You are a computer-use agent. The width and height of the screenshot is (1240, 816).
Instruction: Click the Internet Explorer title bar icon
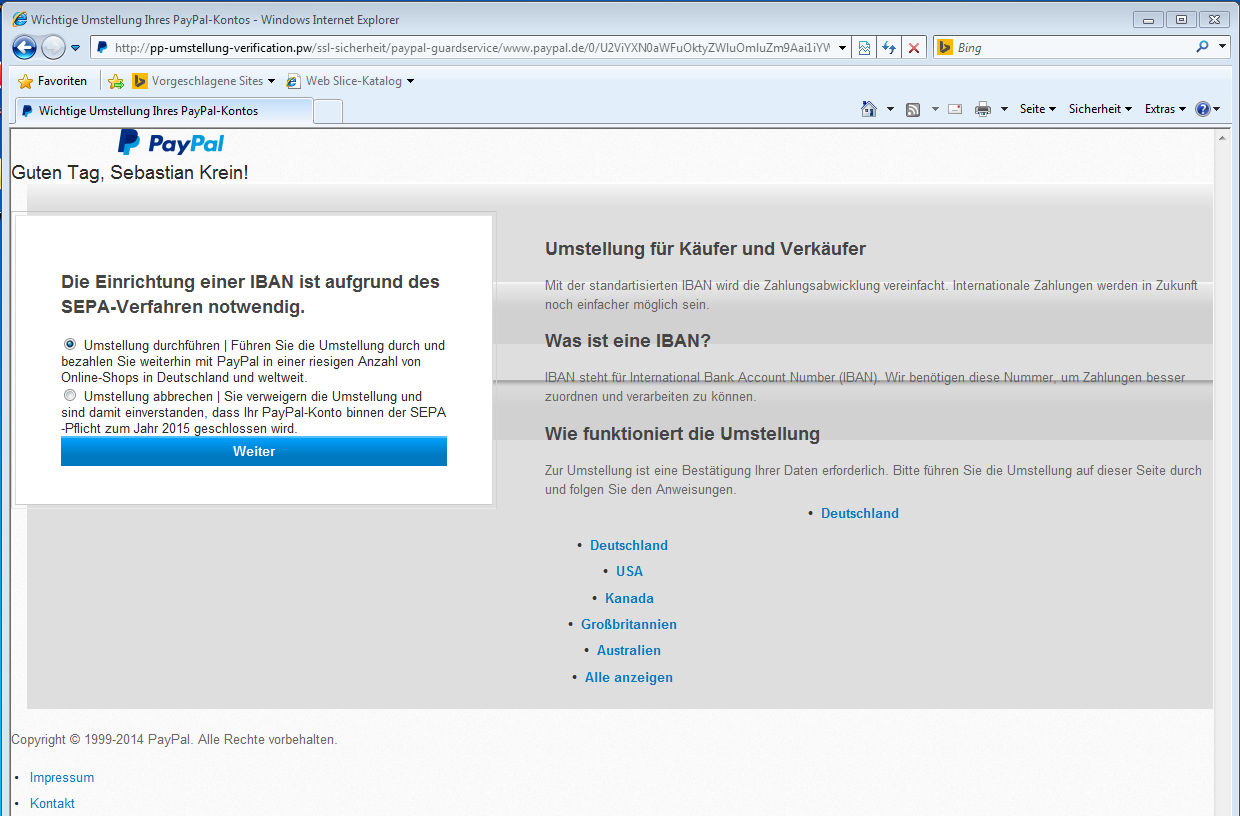click(19, 19)
